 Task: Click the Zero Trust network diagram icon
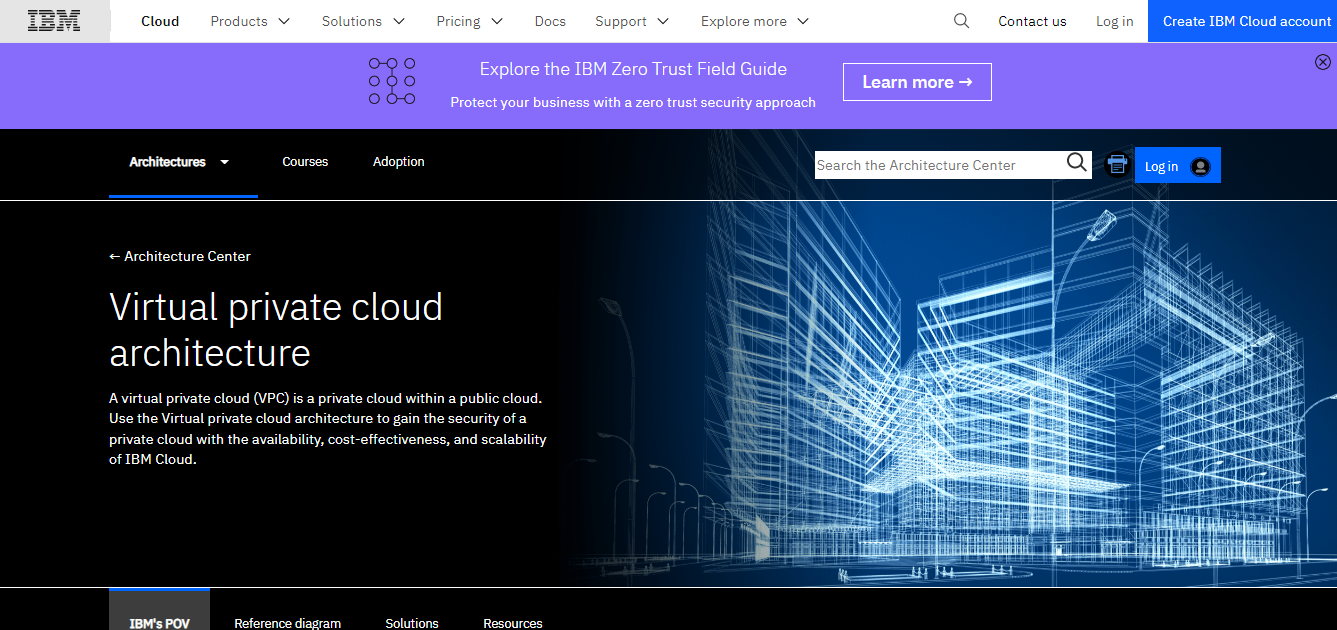392,81
